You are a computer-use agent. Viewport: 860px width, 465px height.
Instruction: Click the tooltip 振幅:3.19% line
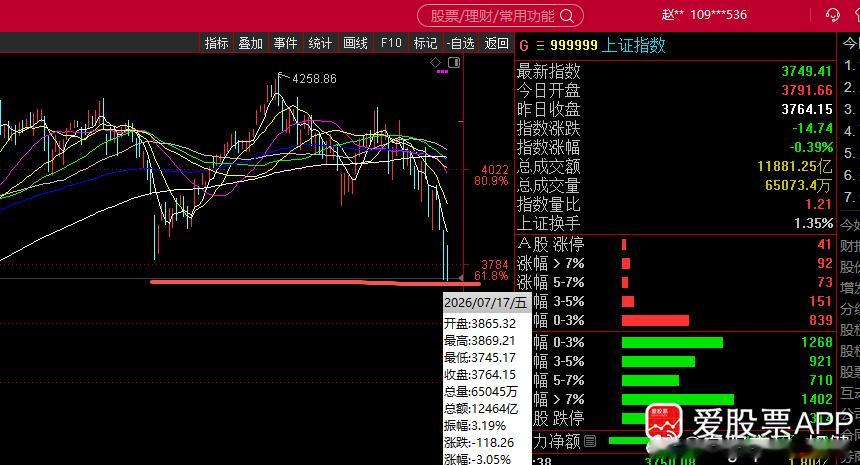475,426
